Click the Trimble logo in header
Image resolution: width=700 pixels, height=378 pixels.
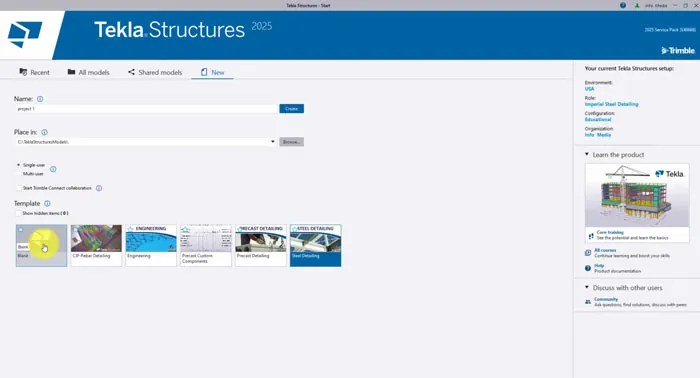tap(678, 50)
